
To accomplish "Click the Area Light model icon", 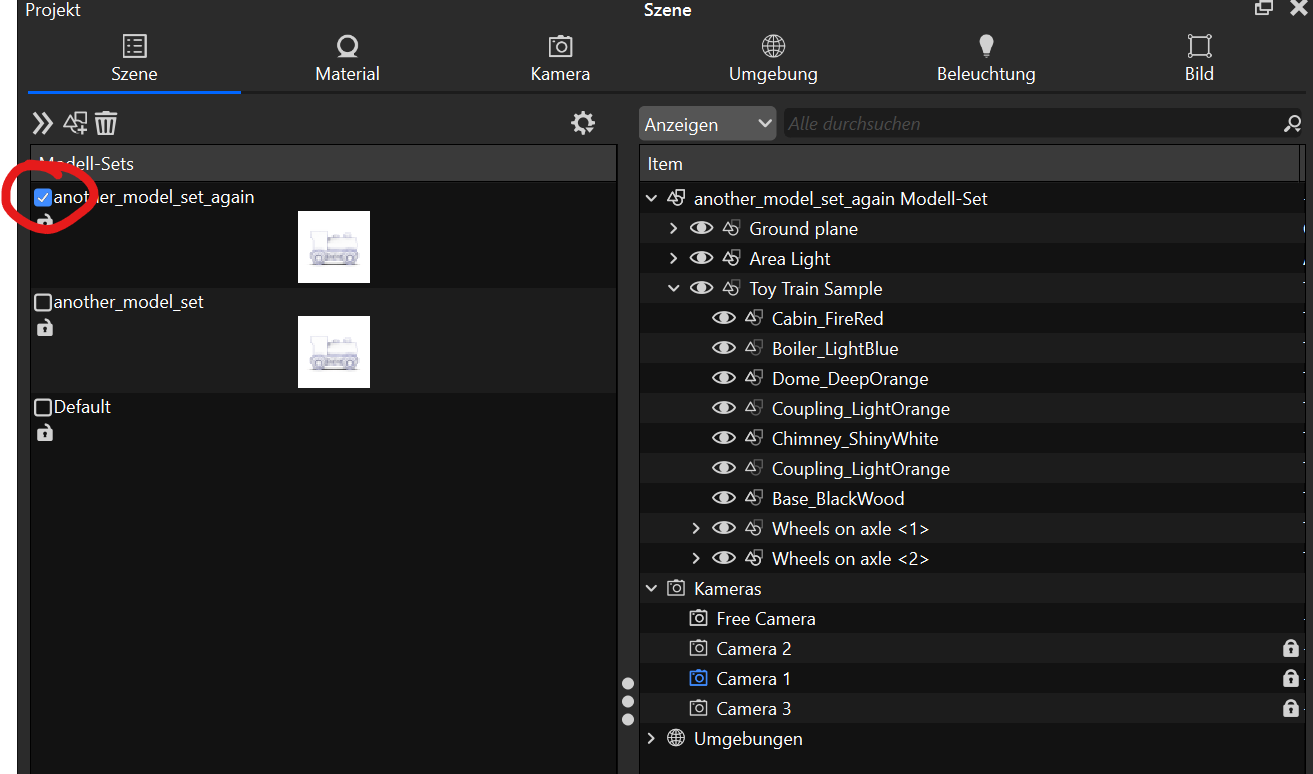I will (x=731, y=259).
